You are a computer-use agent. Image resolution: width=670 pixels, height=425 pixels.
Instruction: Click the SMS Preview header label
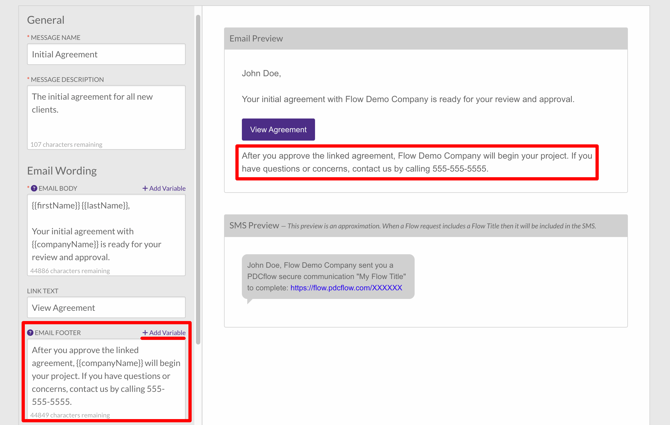pyautogui.click(x=254, y=226)
